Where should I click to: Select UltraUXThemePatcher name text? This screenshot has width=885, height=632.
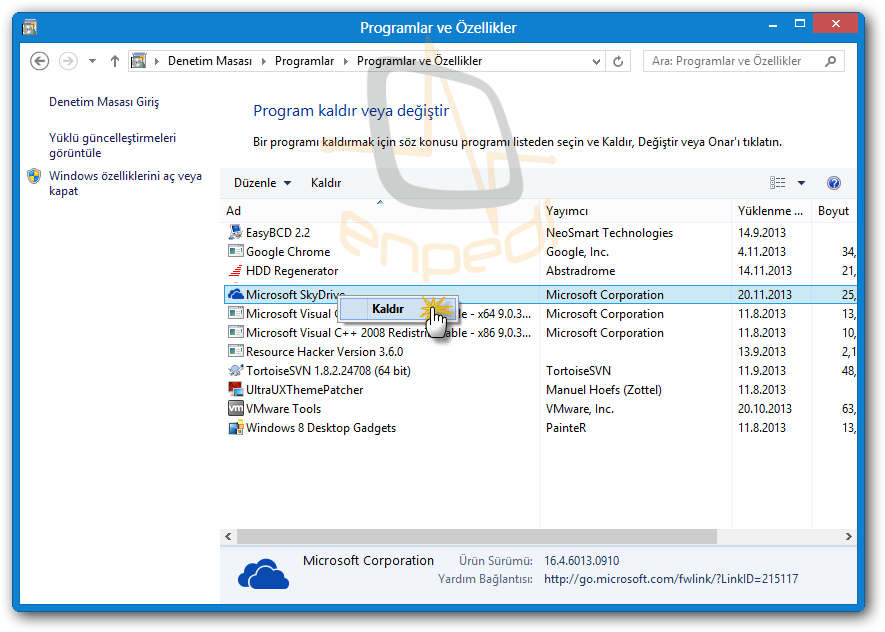click(x=304, y=390)
